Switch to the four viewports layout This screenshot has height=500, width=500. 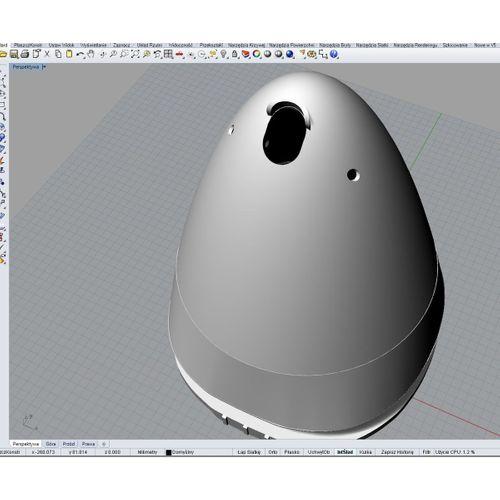click(168, 54)
